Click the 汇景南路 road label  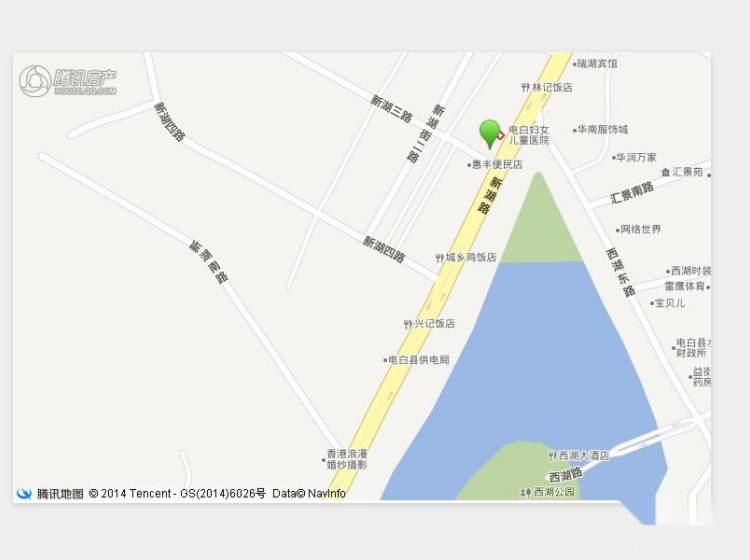(632, 192)
